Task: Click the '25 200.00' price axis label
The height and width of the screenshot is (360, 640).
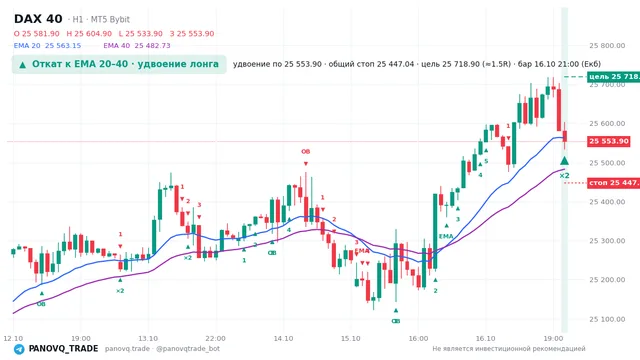Action: (x=607, y=280)
